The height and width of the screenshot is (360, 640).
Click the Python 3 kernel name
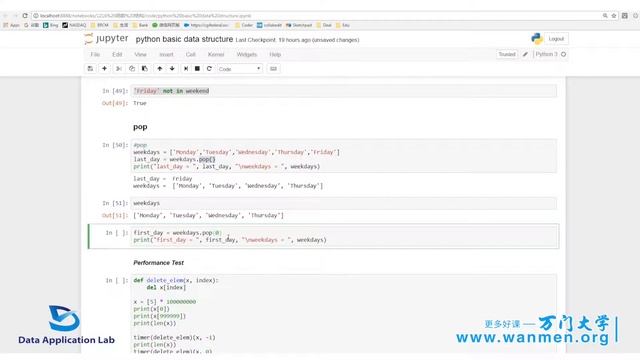[546, 54]
